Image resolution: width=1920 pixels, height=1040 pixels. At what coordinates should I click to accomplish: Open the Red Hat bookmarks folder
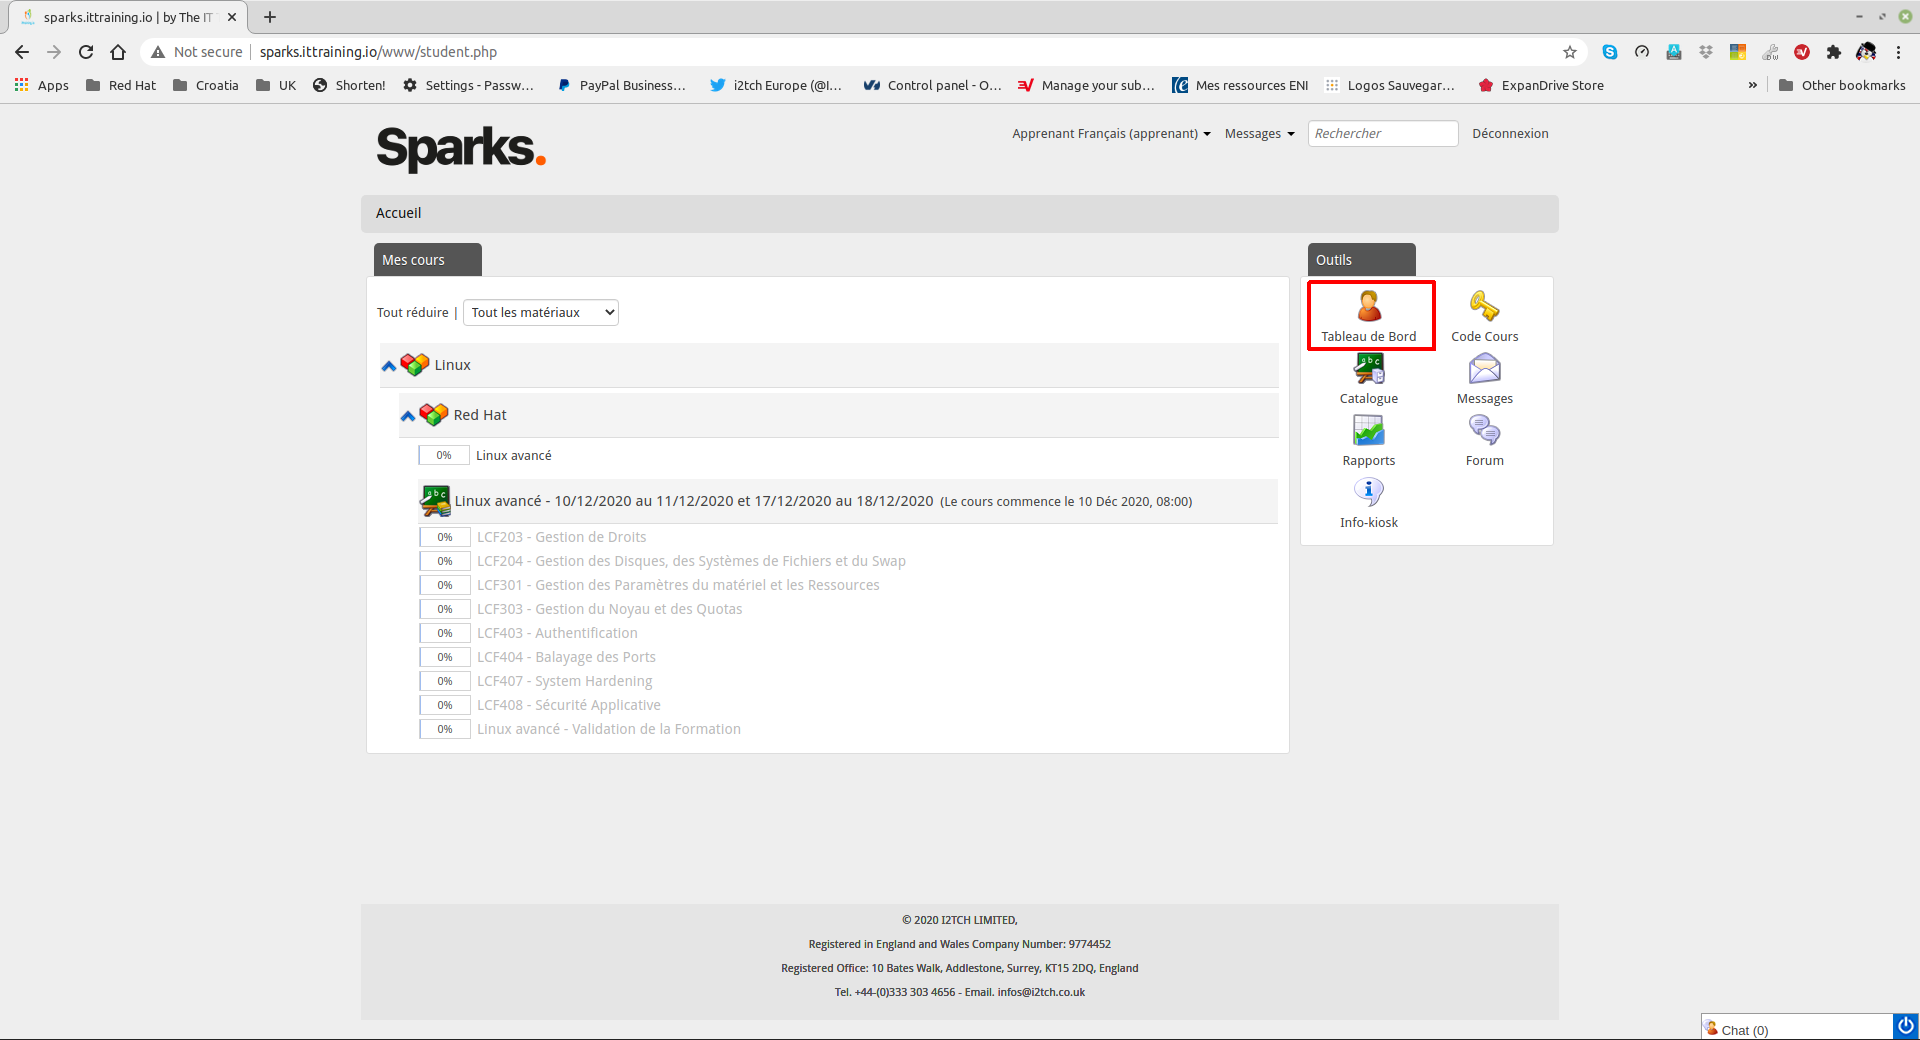pyautogui.click(x=121, y=85)
